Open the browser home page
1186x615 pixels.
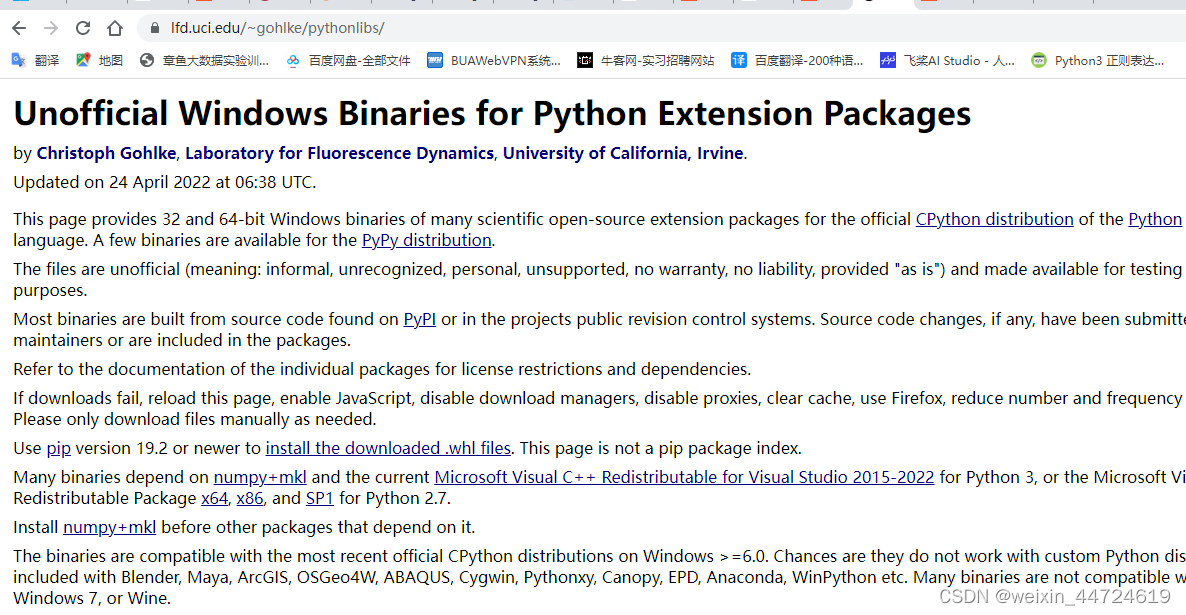pos(115,28)
